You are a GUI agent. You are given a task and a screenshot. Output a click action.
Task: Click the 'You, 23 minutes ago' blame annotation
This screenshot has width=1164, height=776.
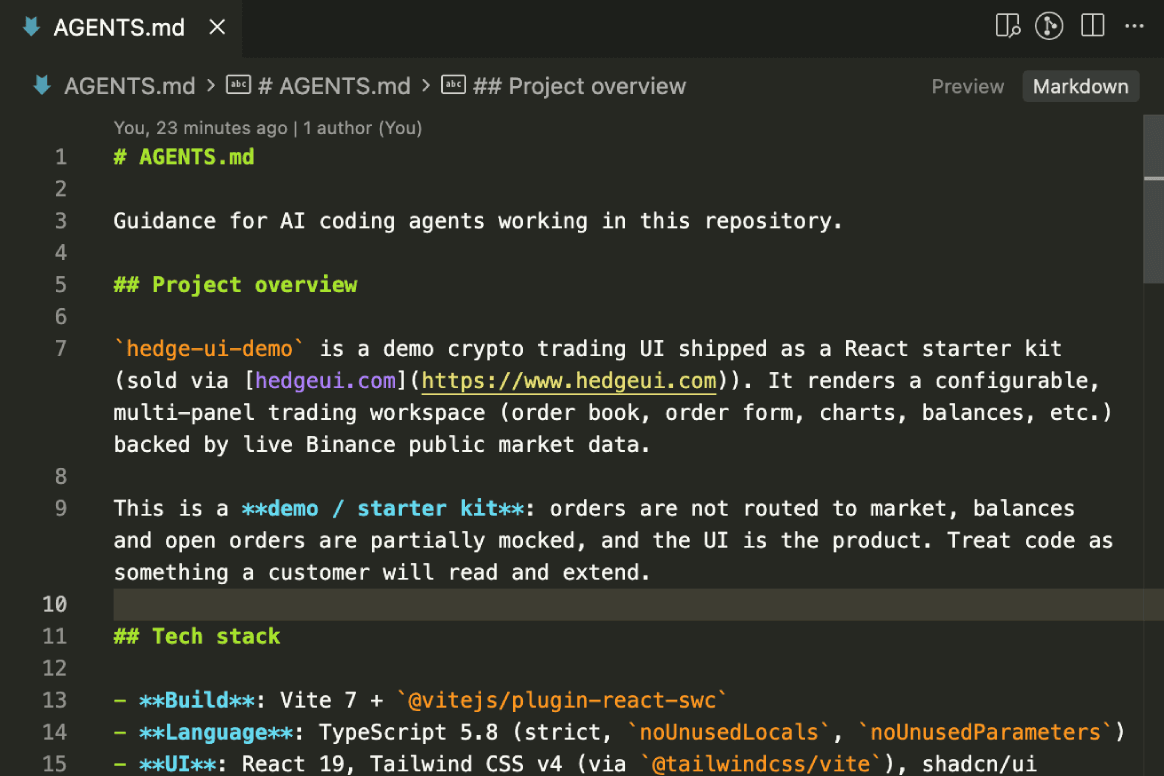(267, 128)
